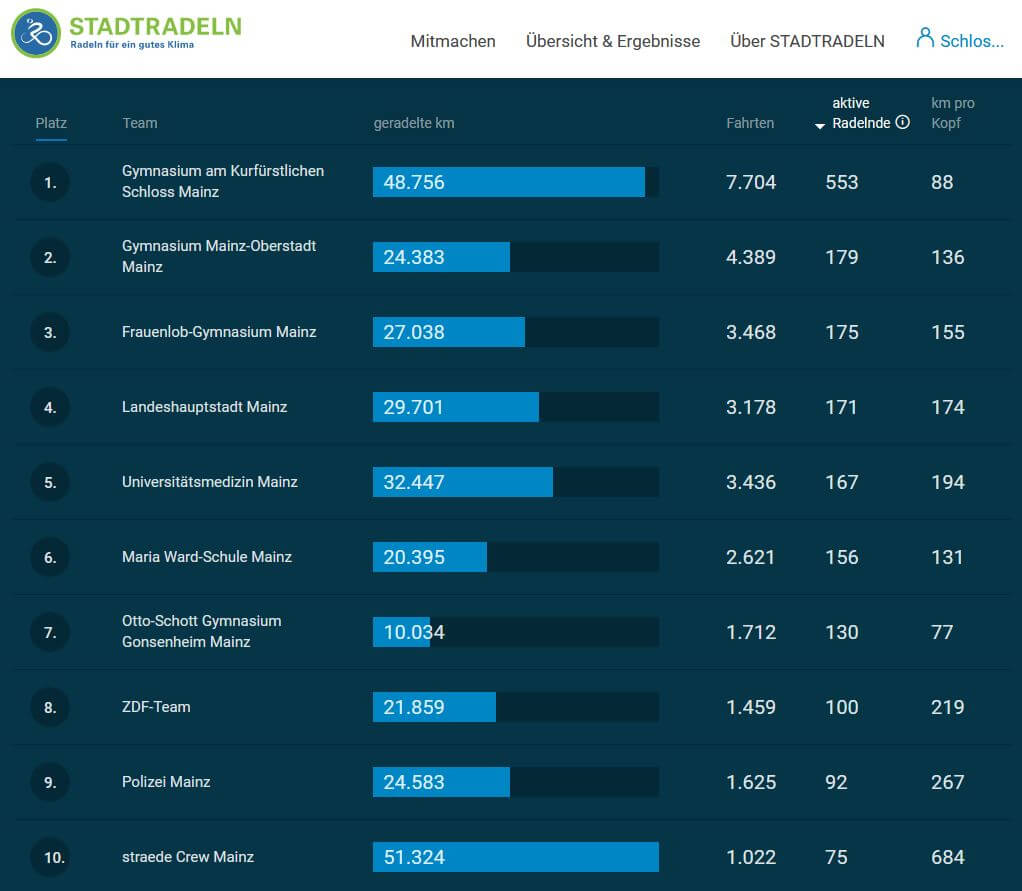Select Frauenlob-Gymnasium Mainz team name
Screen dimensions: 1022x891
pyautogui.click(x=219, y=332)
